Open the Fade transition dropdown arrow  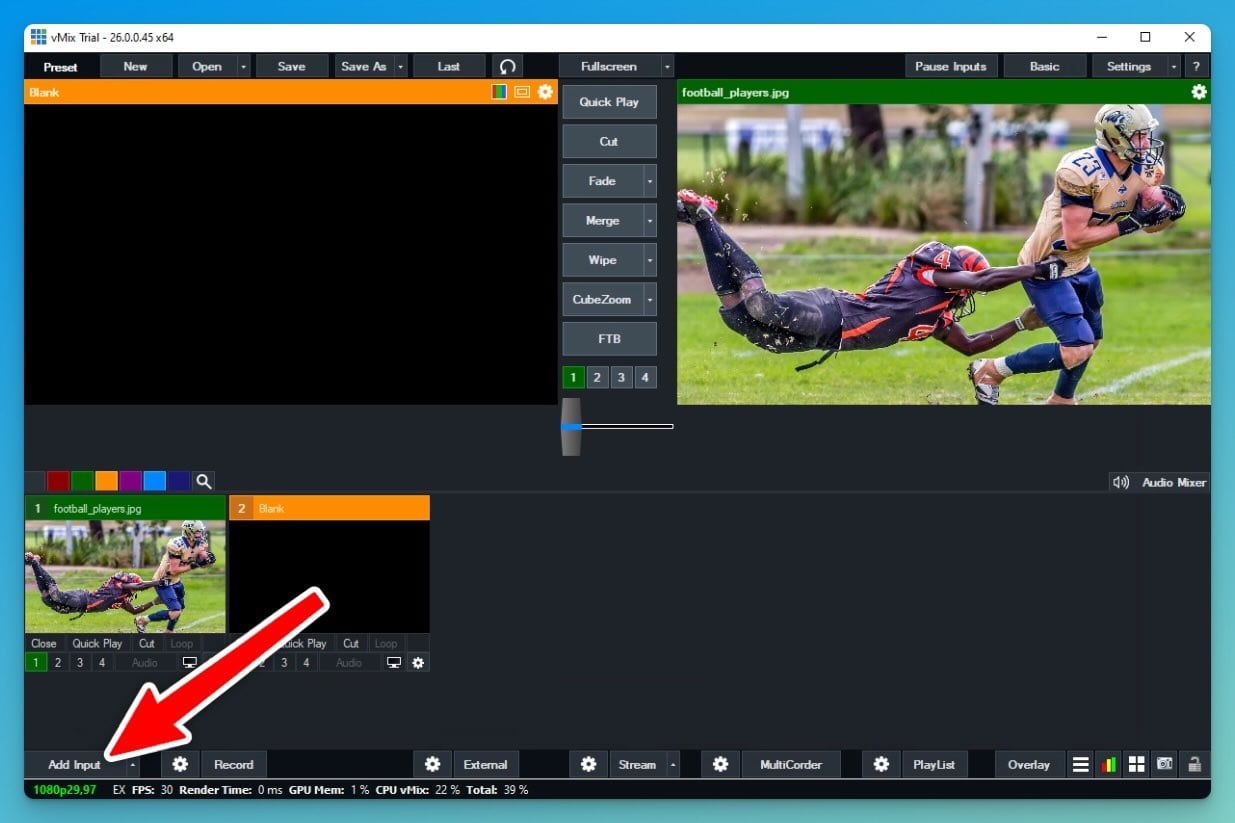650,181
